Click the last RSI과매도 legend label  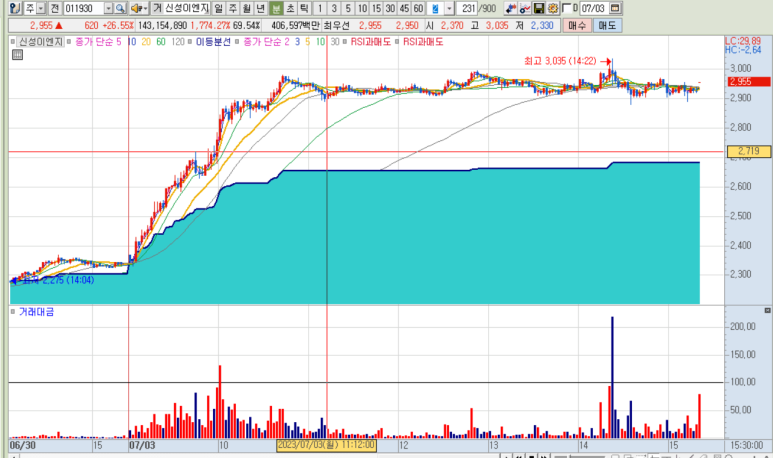423,42
